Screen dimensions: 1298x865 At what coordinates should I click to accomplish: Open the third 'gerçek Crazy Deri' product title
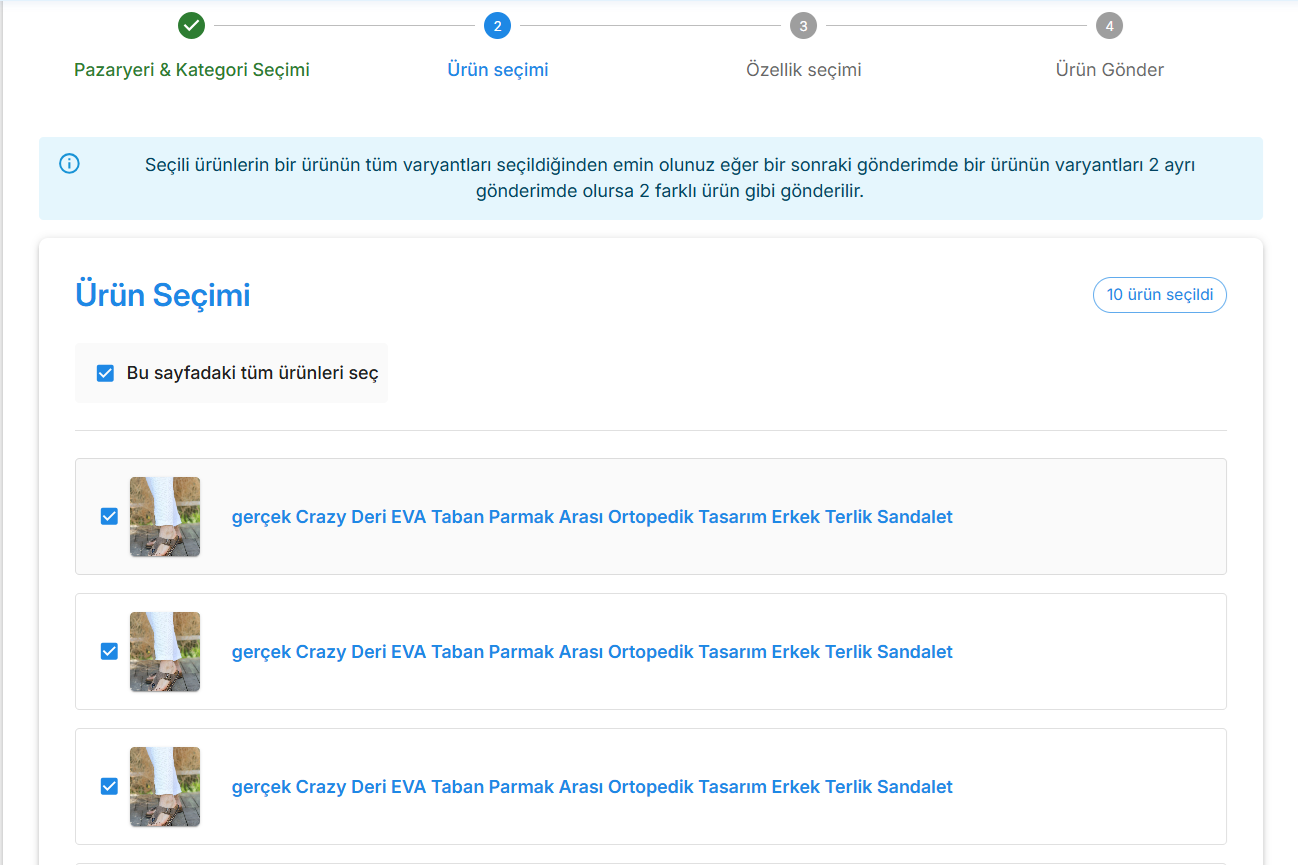(x=592, y=787)
